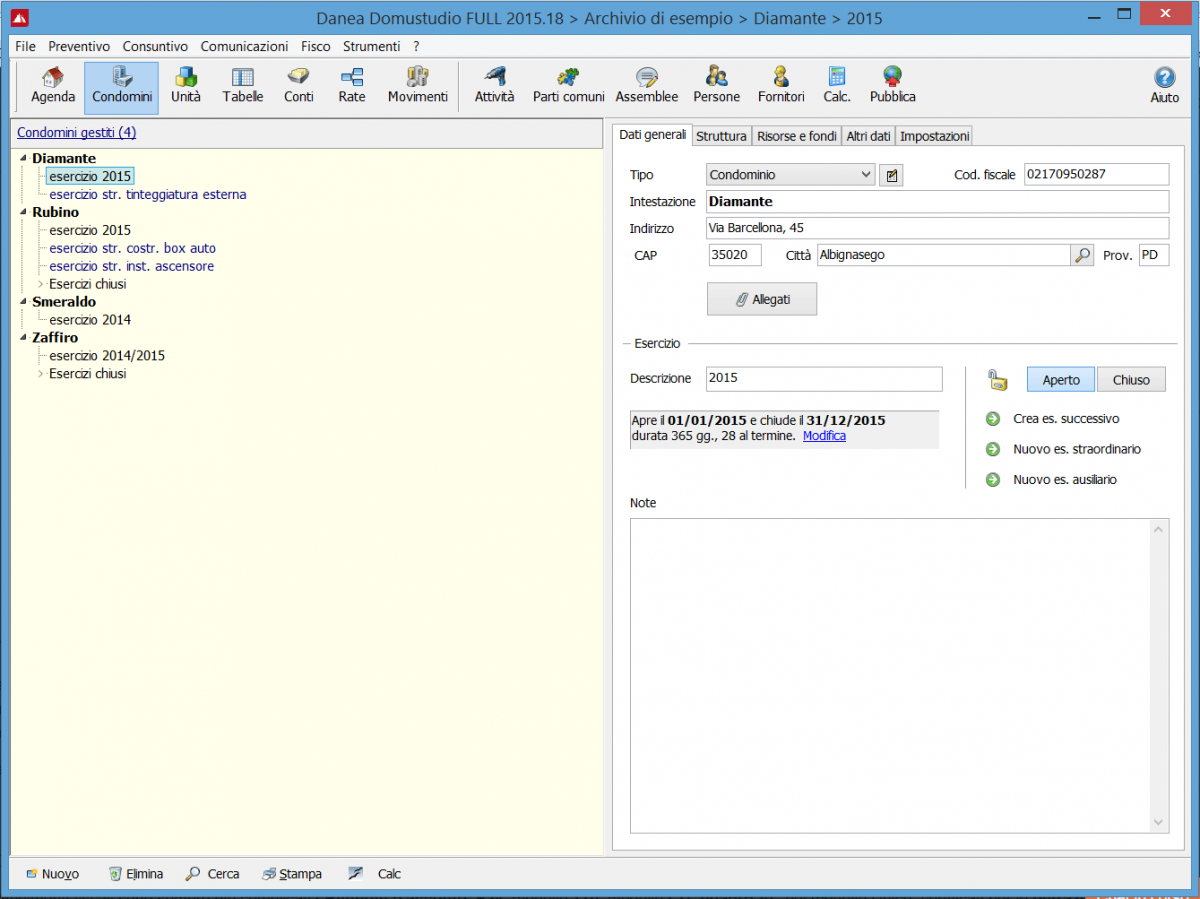The image size is (1200, 899).
Task: Open the Movimenti toolbar icon
Action: tap(418, 86)
